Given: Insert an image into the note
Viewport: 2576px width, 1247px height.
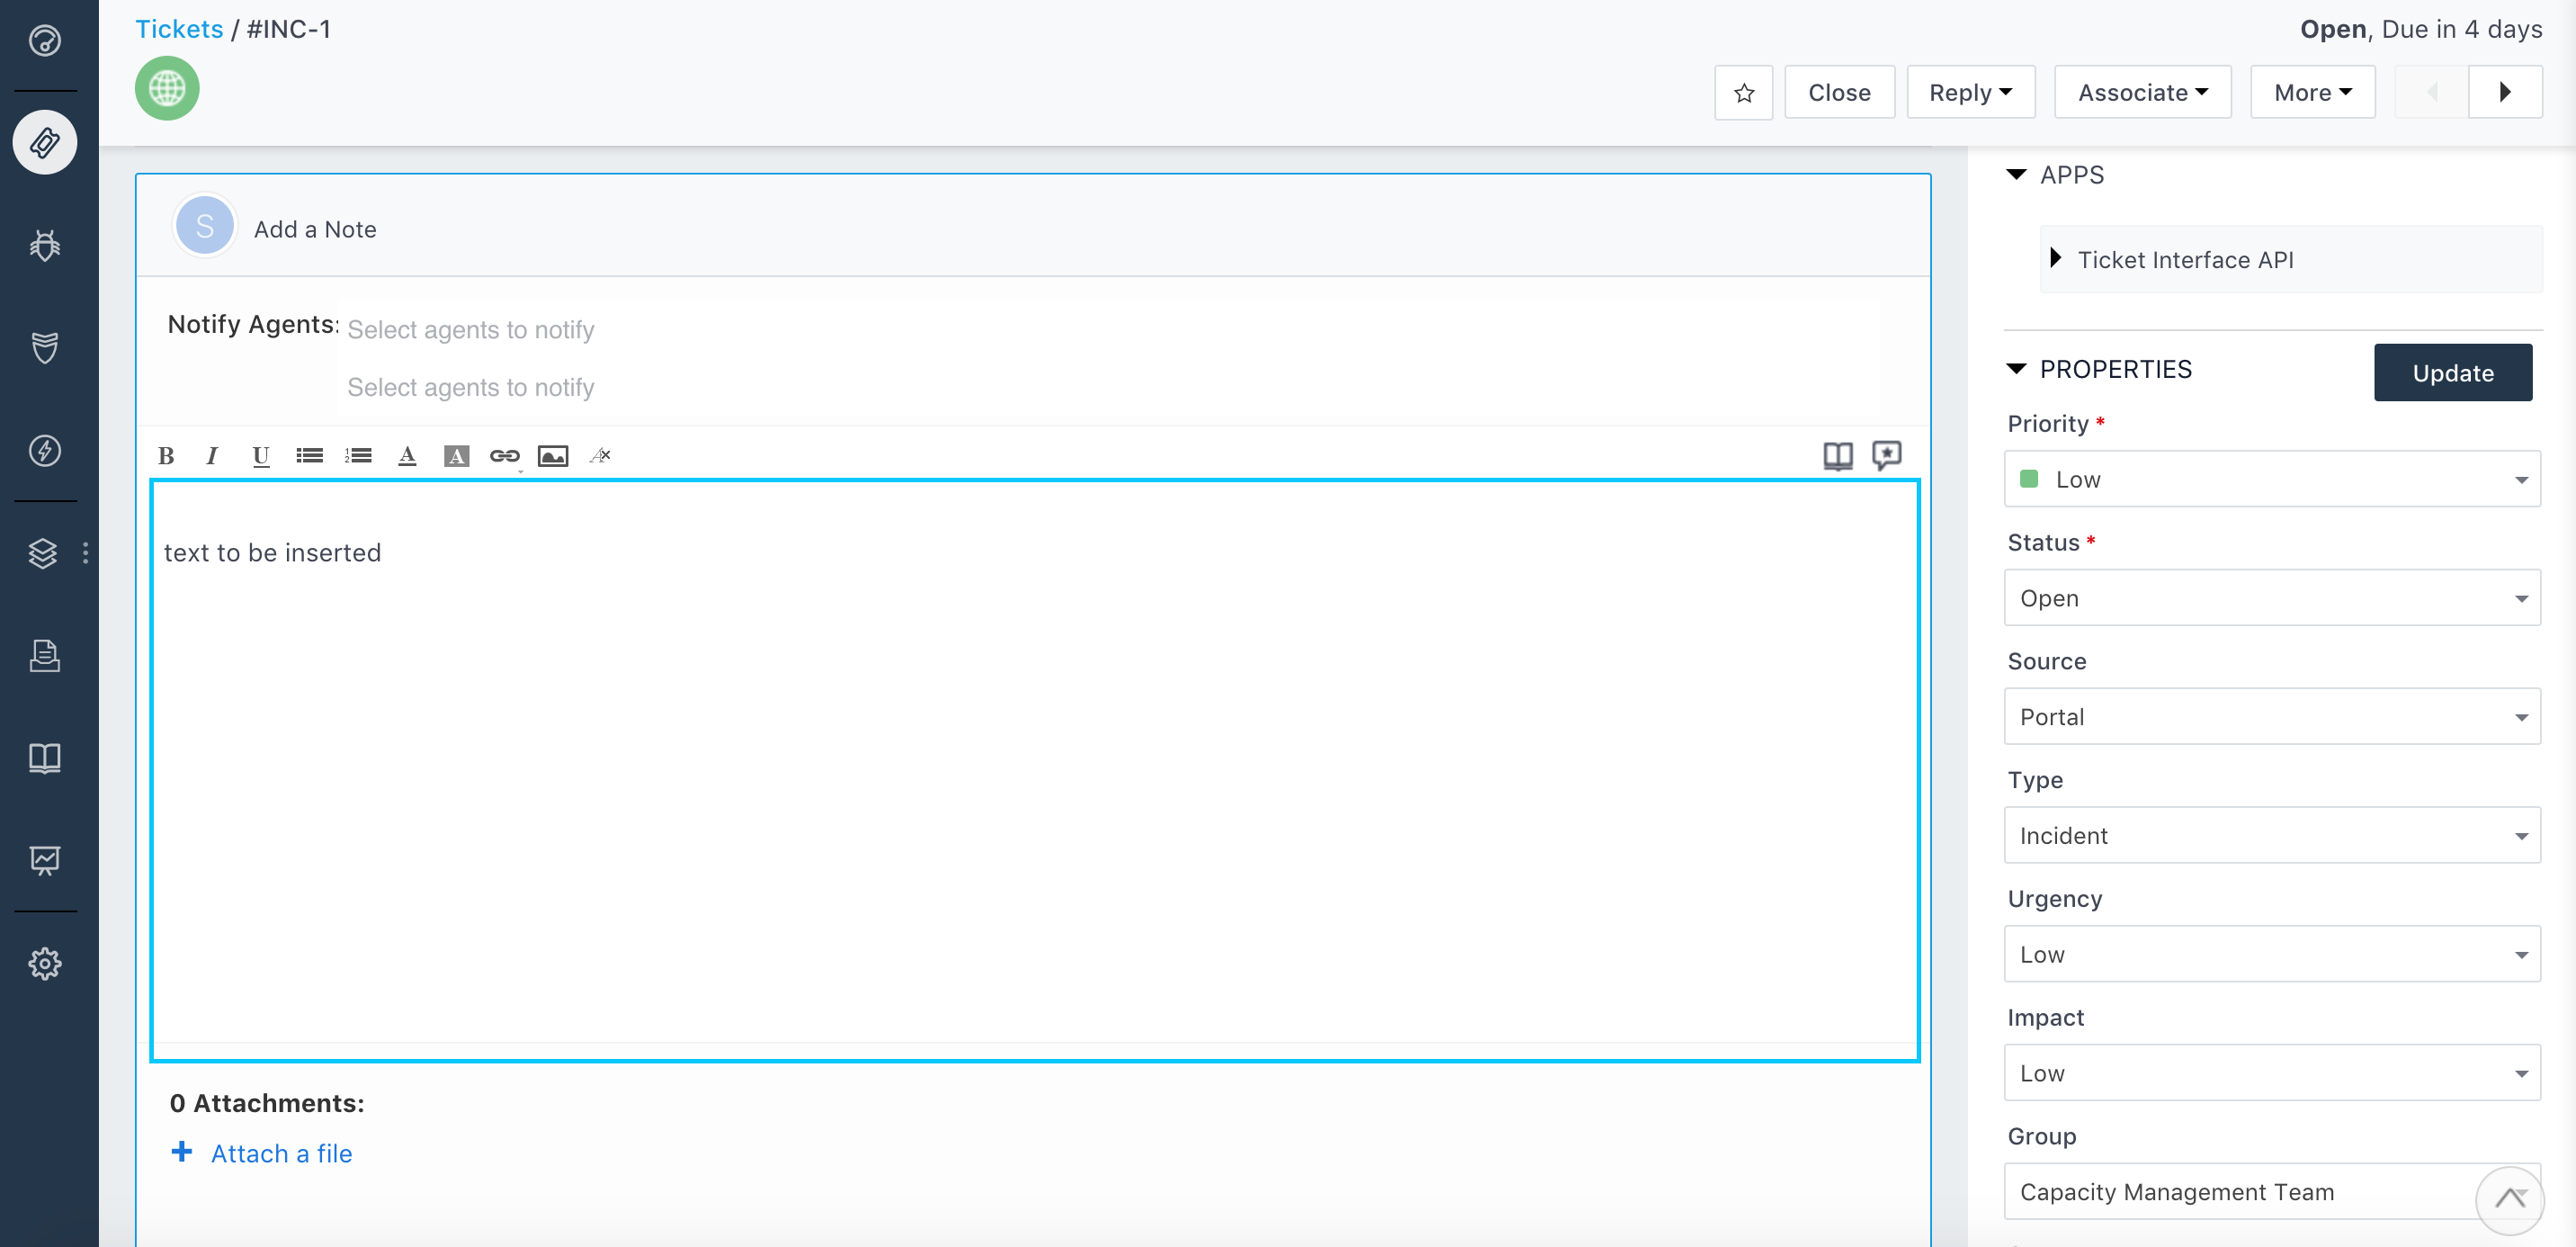Looking at the screenshot, I should [553, 456].
